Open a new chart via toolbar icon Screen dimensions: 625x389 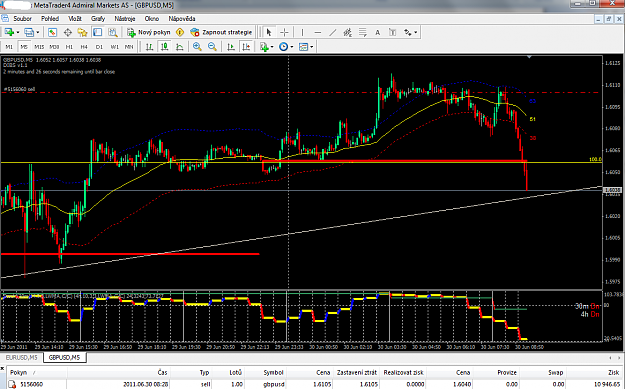[x=9, y=32]
